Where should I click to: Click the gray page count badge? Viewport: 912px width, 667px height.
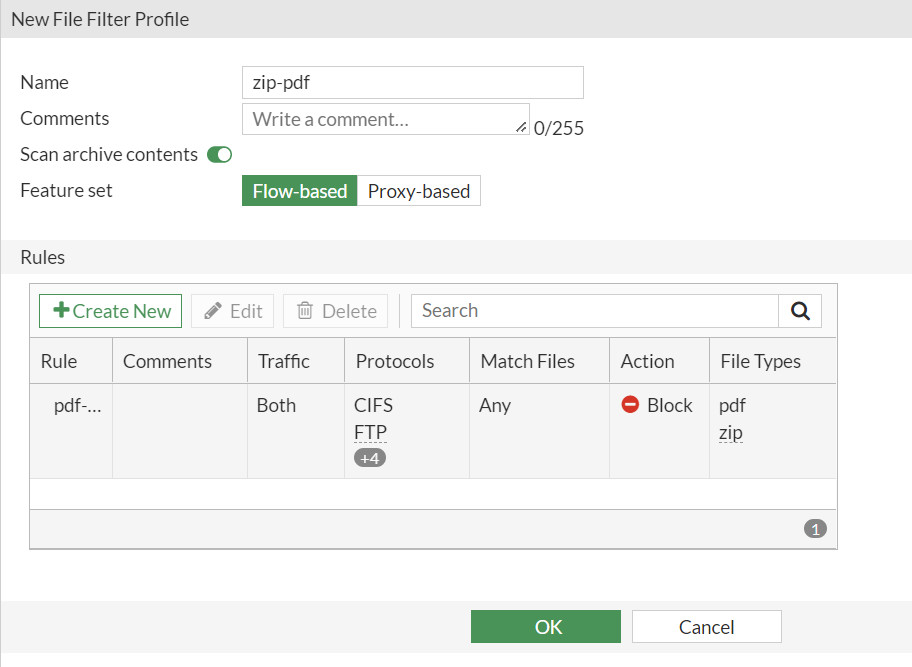tap(815, 528)
